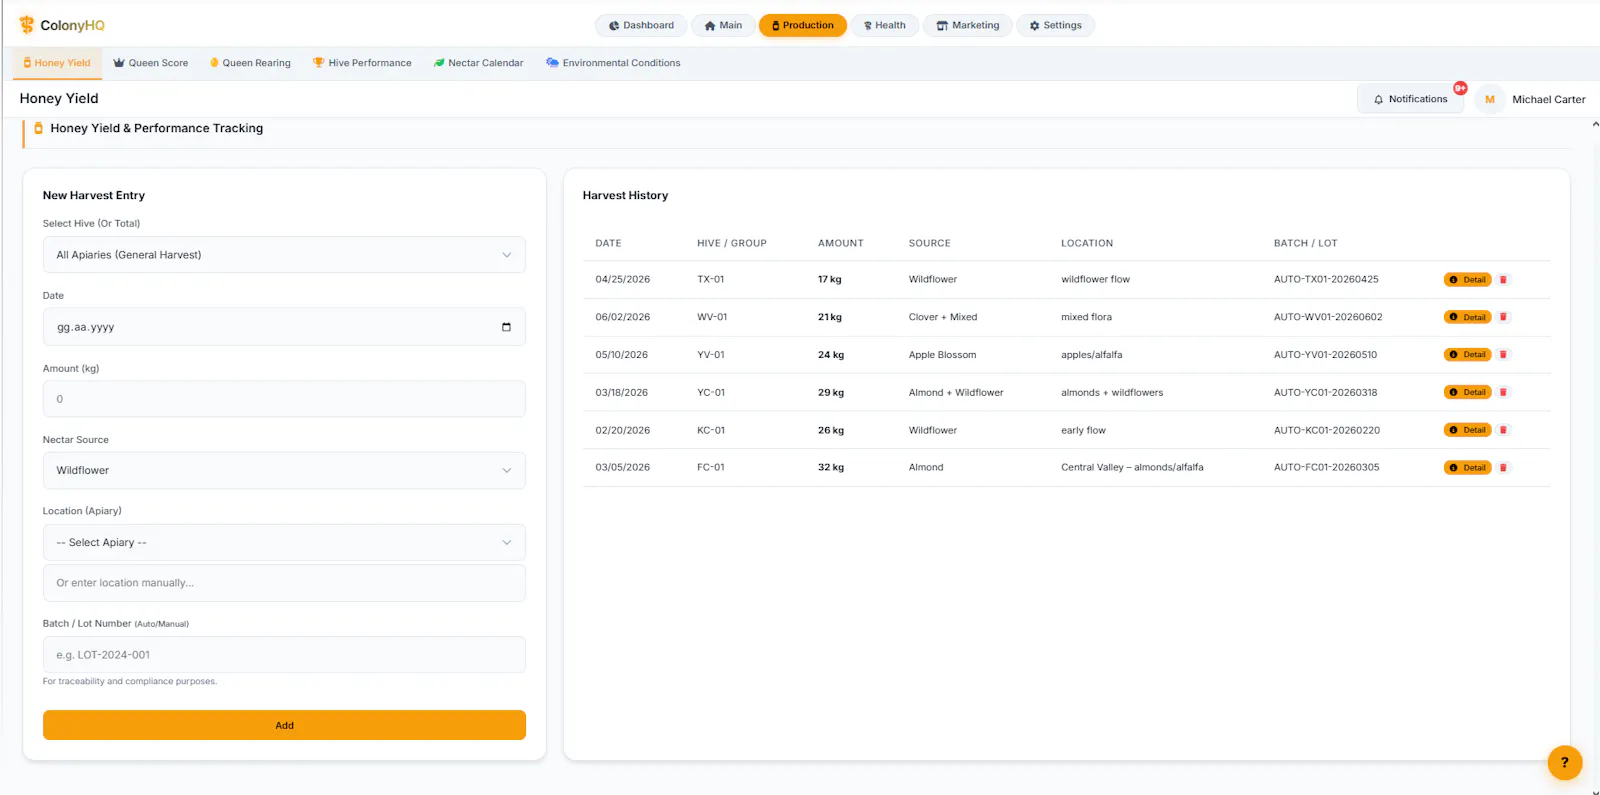View Detail for KC-01 harvest

(1467, 430)
